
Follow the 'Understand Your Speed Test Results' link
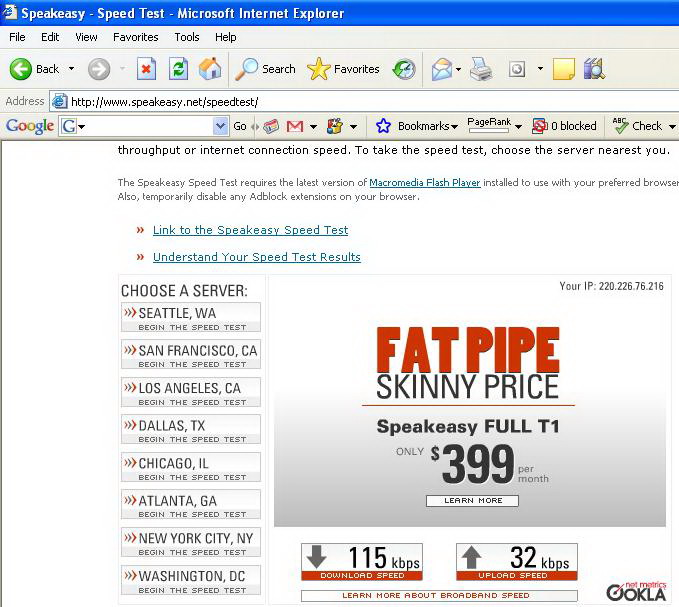tap(256, 257)
